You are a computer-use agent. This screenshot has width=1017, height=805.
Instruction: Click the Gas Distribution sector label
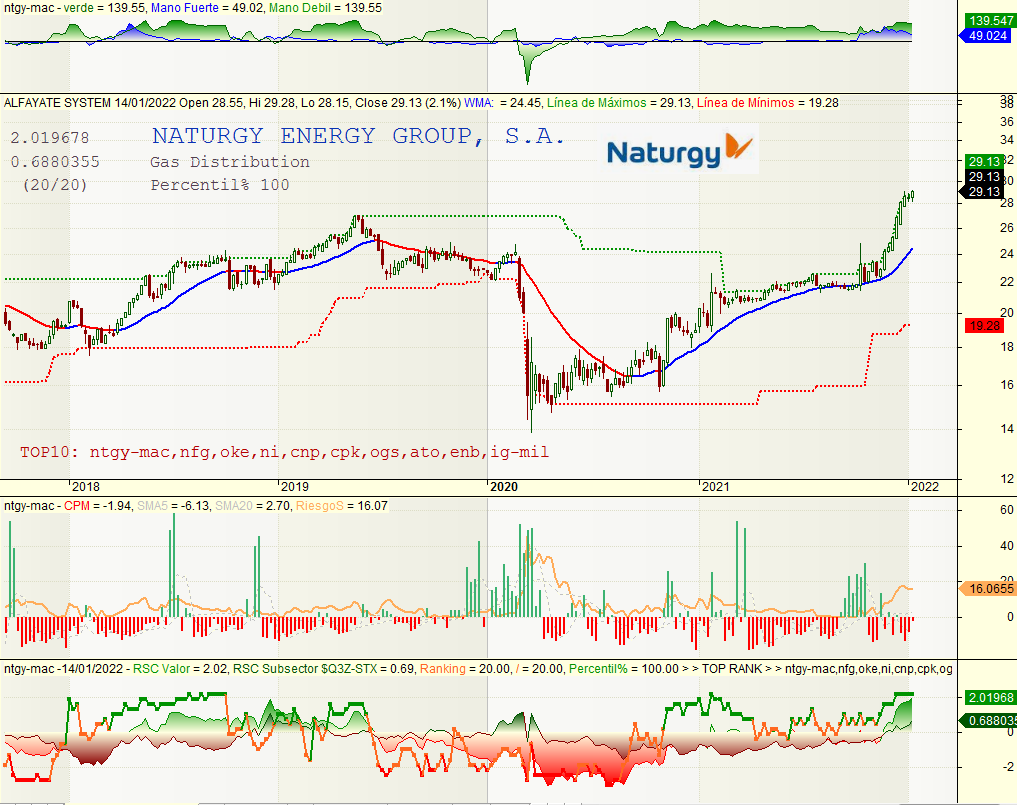[x=230, y=162]
